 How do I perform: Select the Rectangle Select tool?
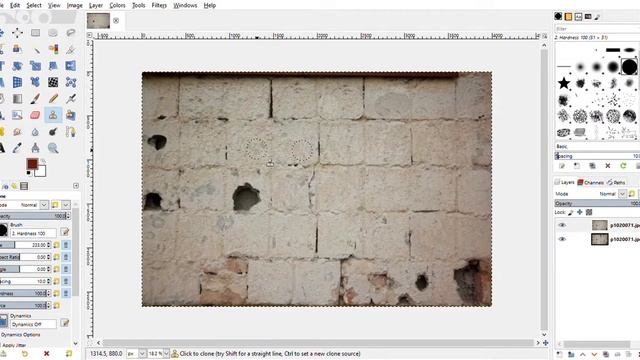click(36, 33)
